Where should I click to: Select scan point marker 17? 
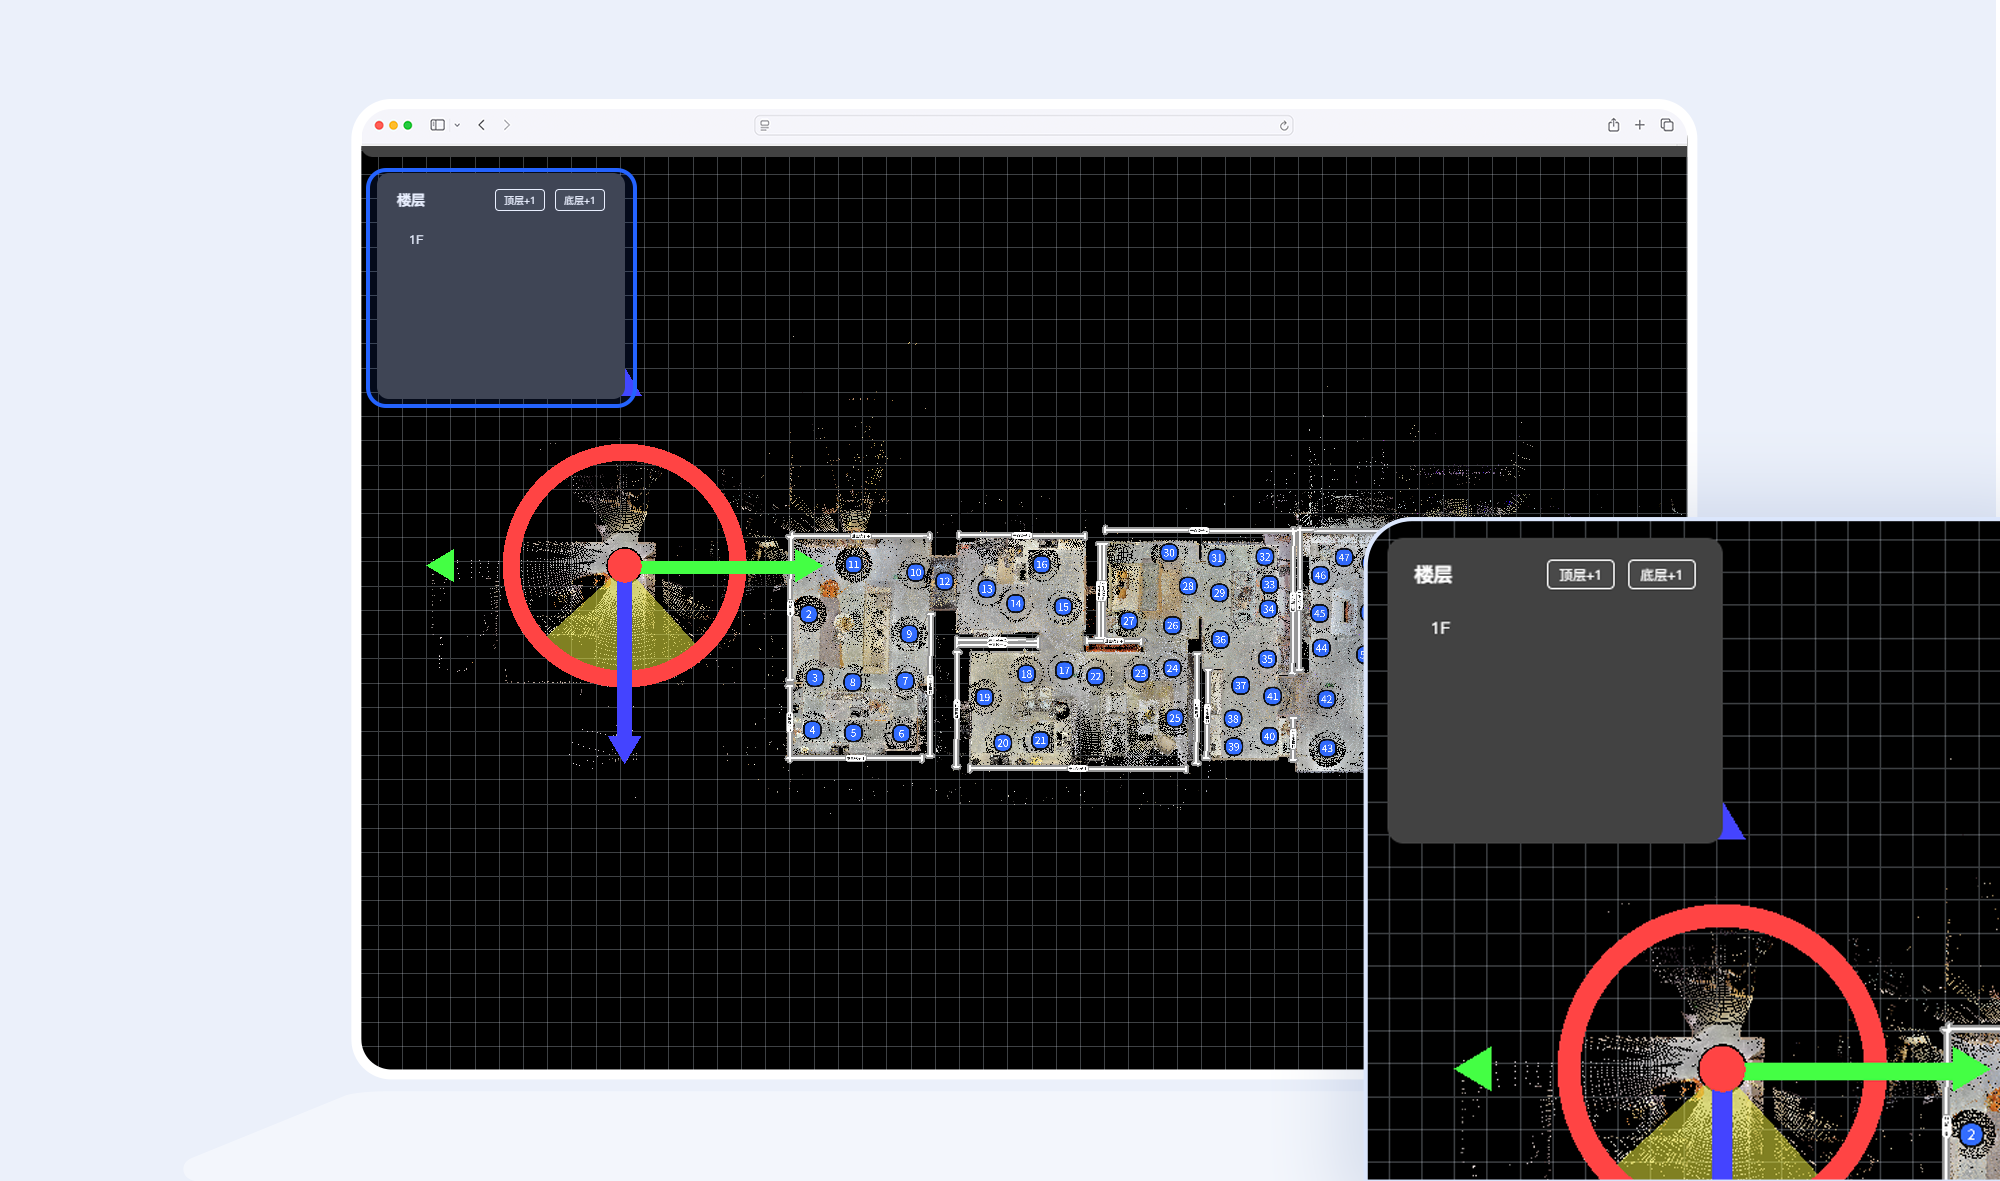(x=1064, y=670)
